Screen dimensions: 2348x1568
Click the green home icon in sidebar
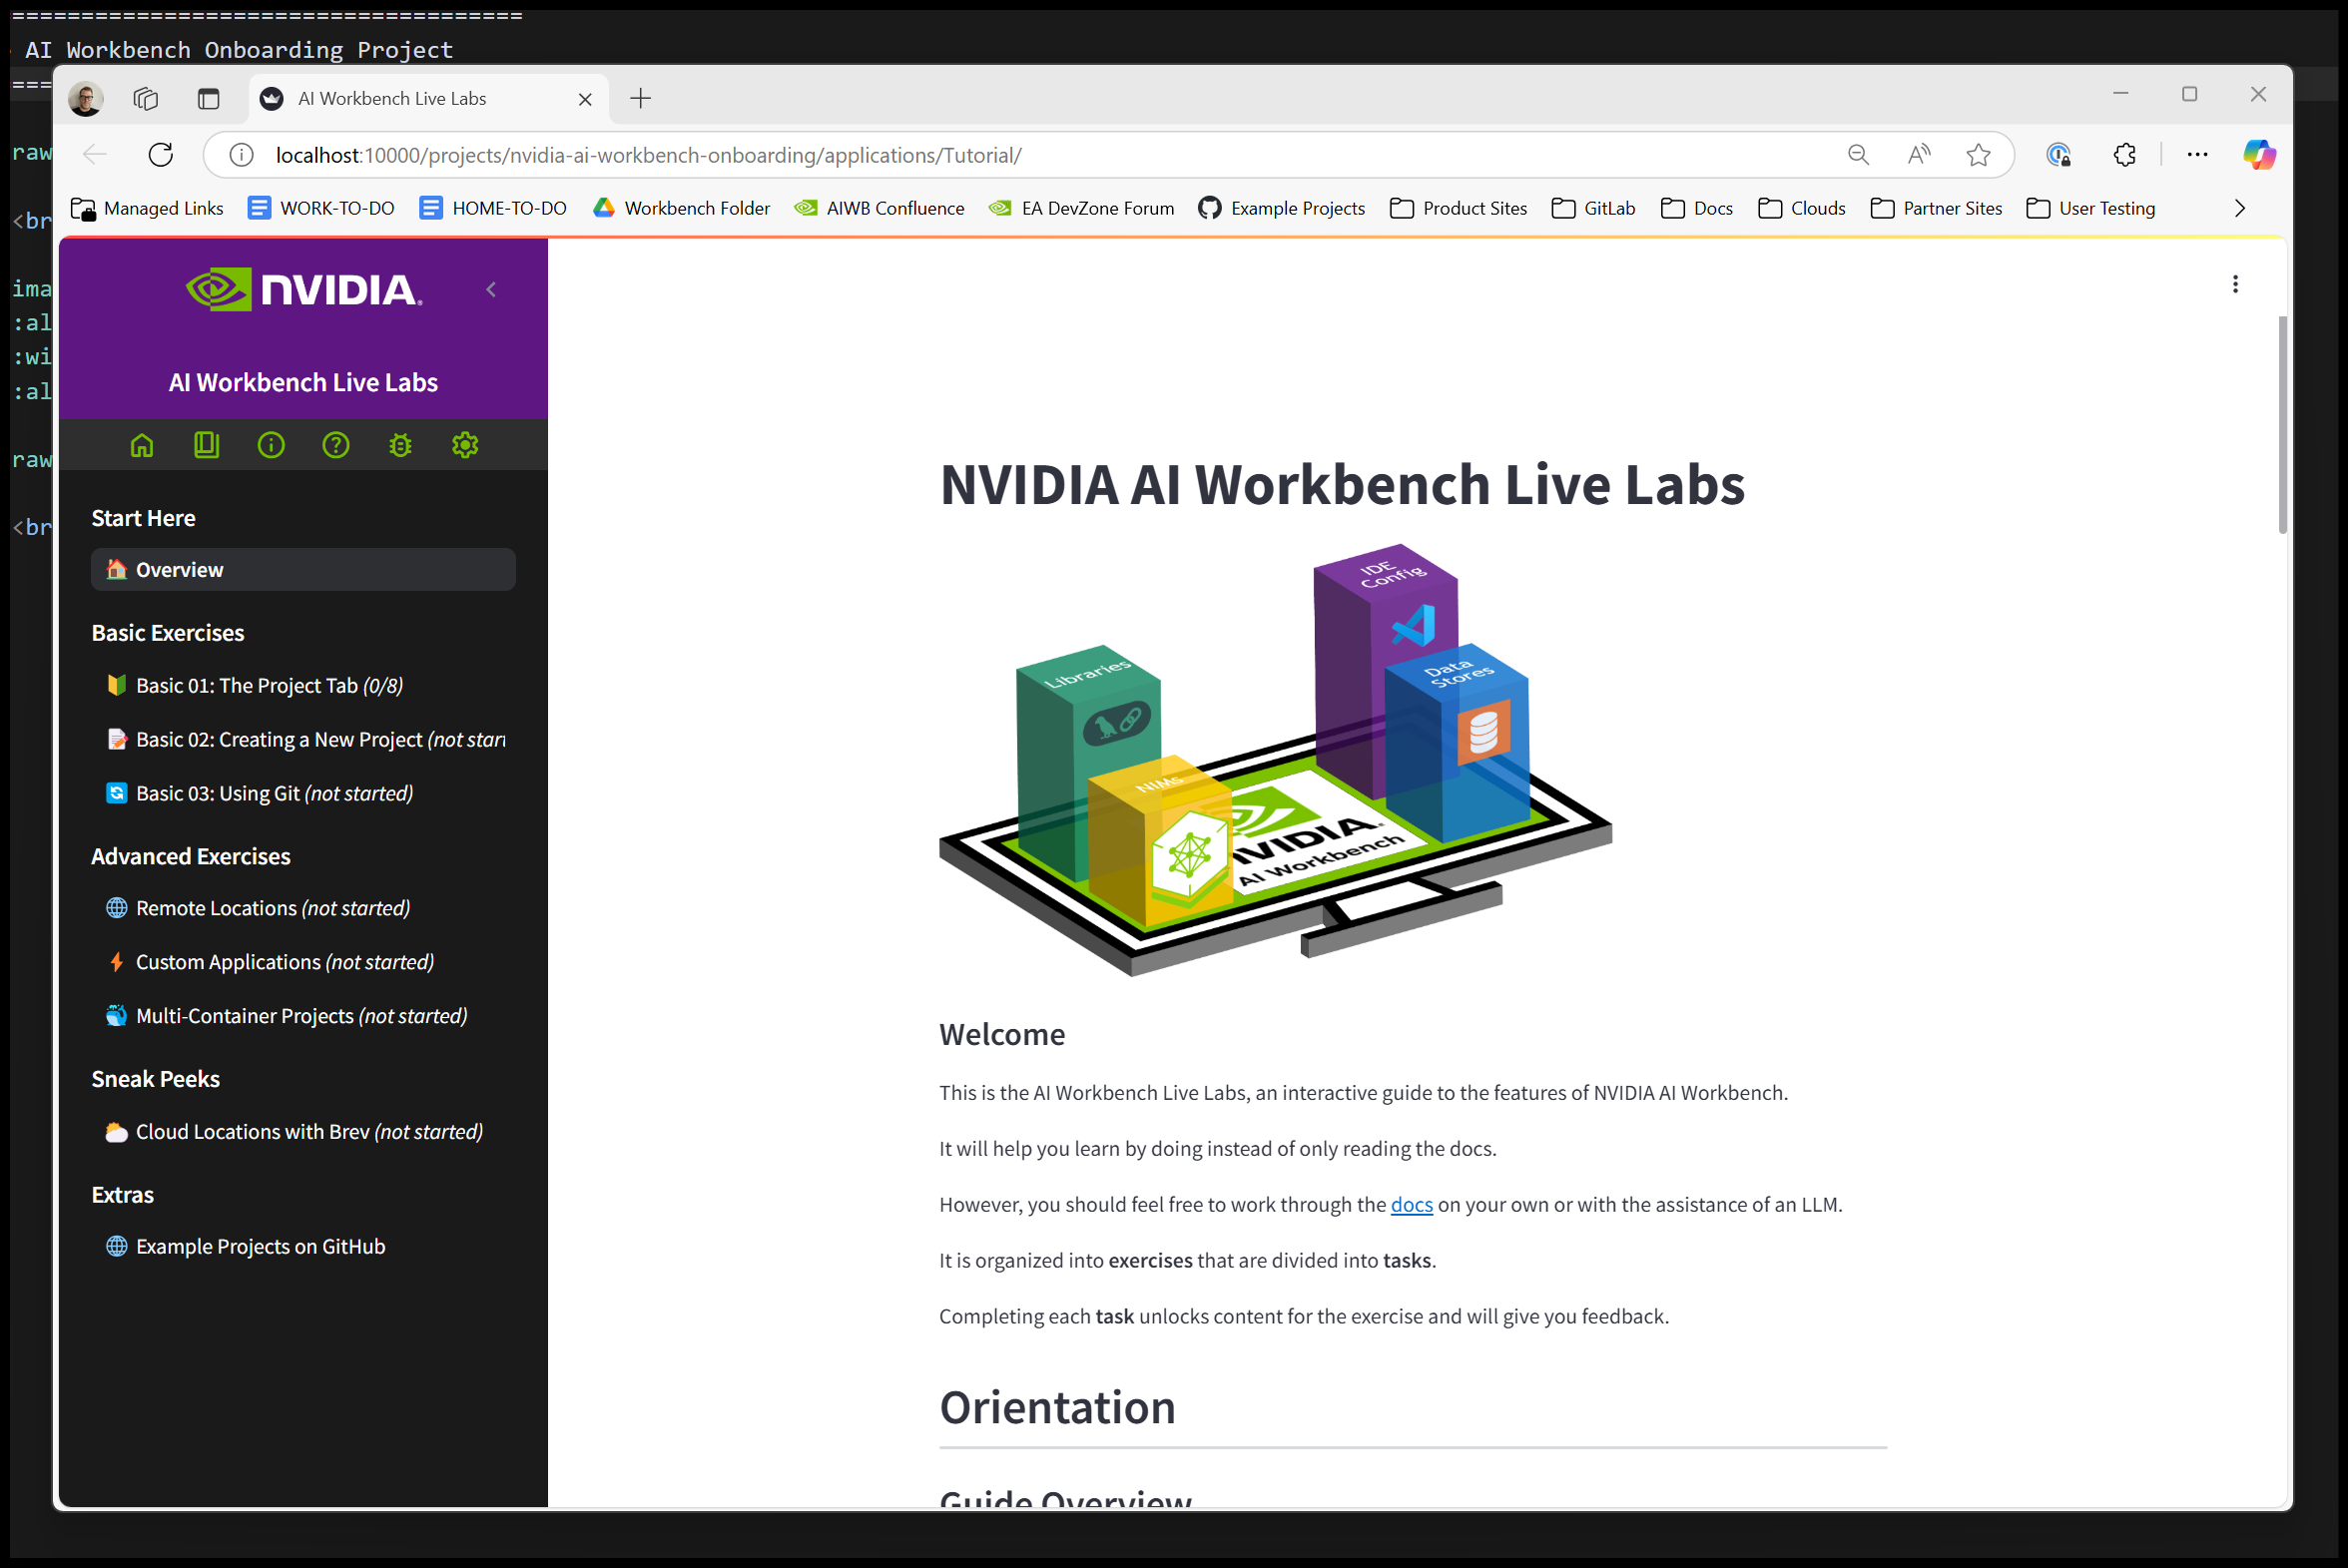(142, 445)
